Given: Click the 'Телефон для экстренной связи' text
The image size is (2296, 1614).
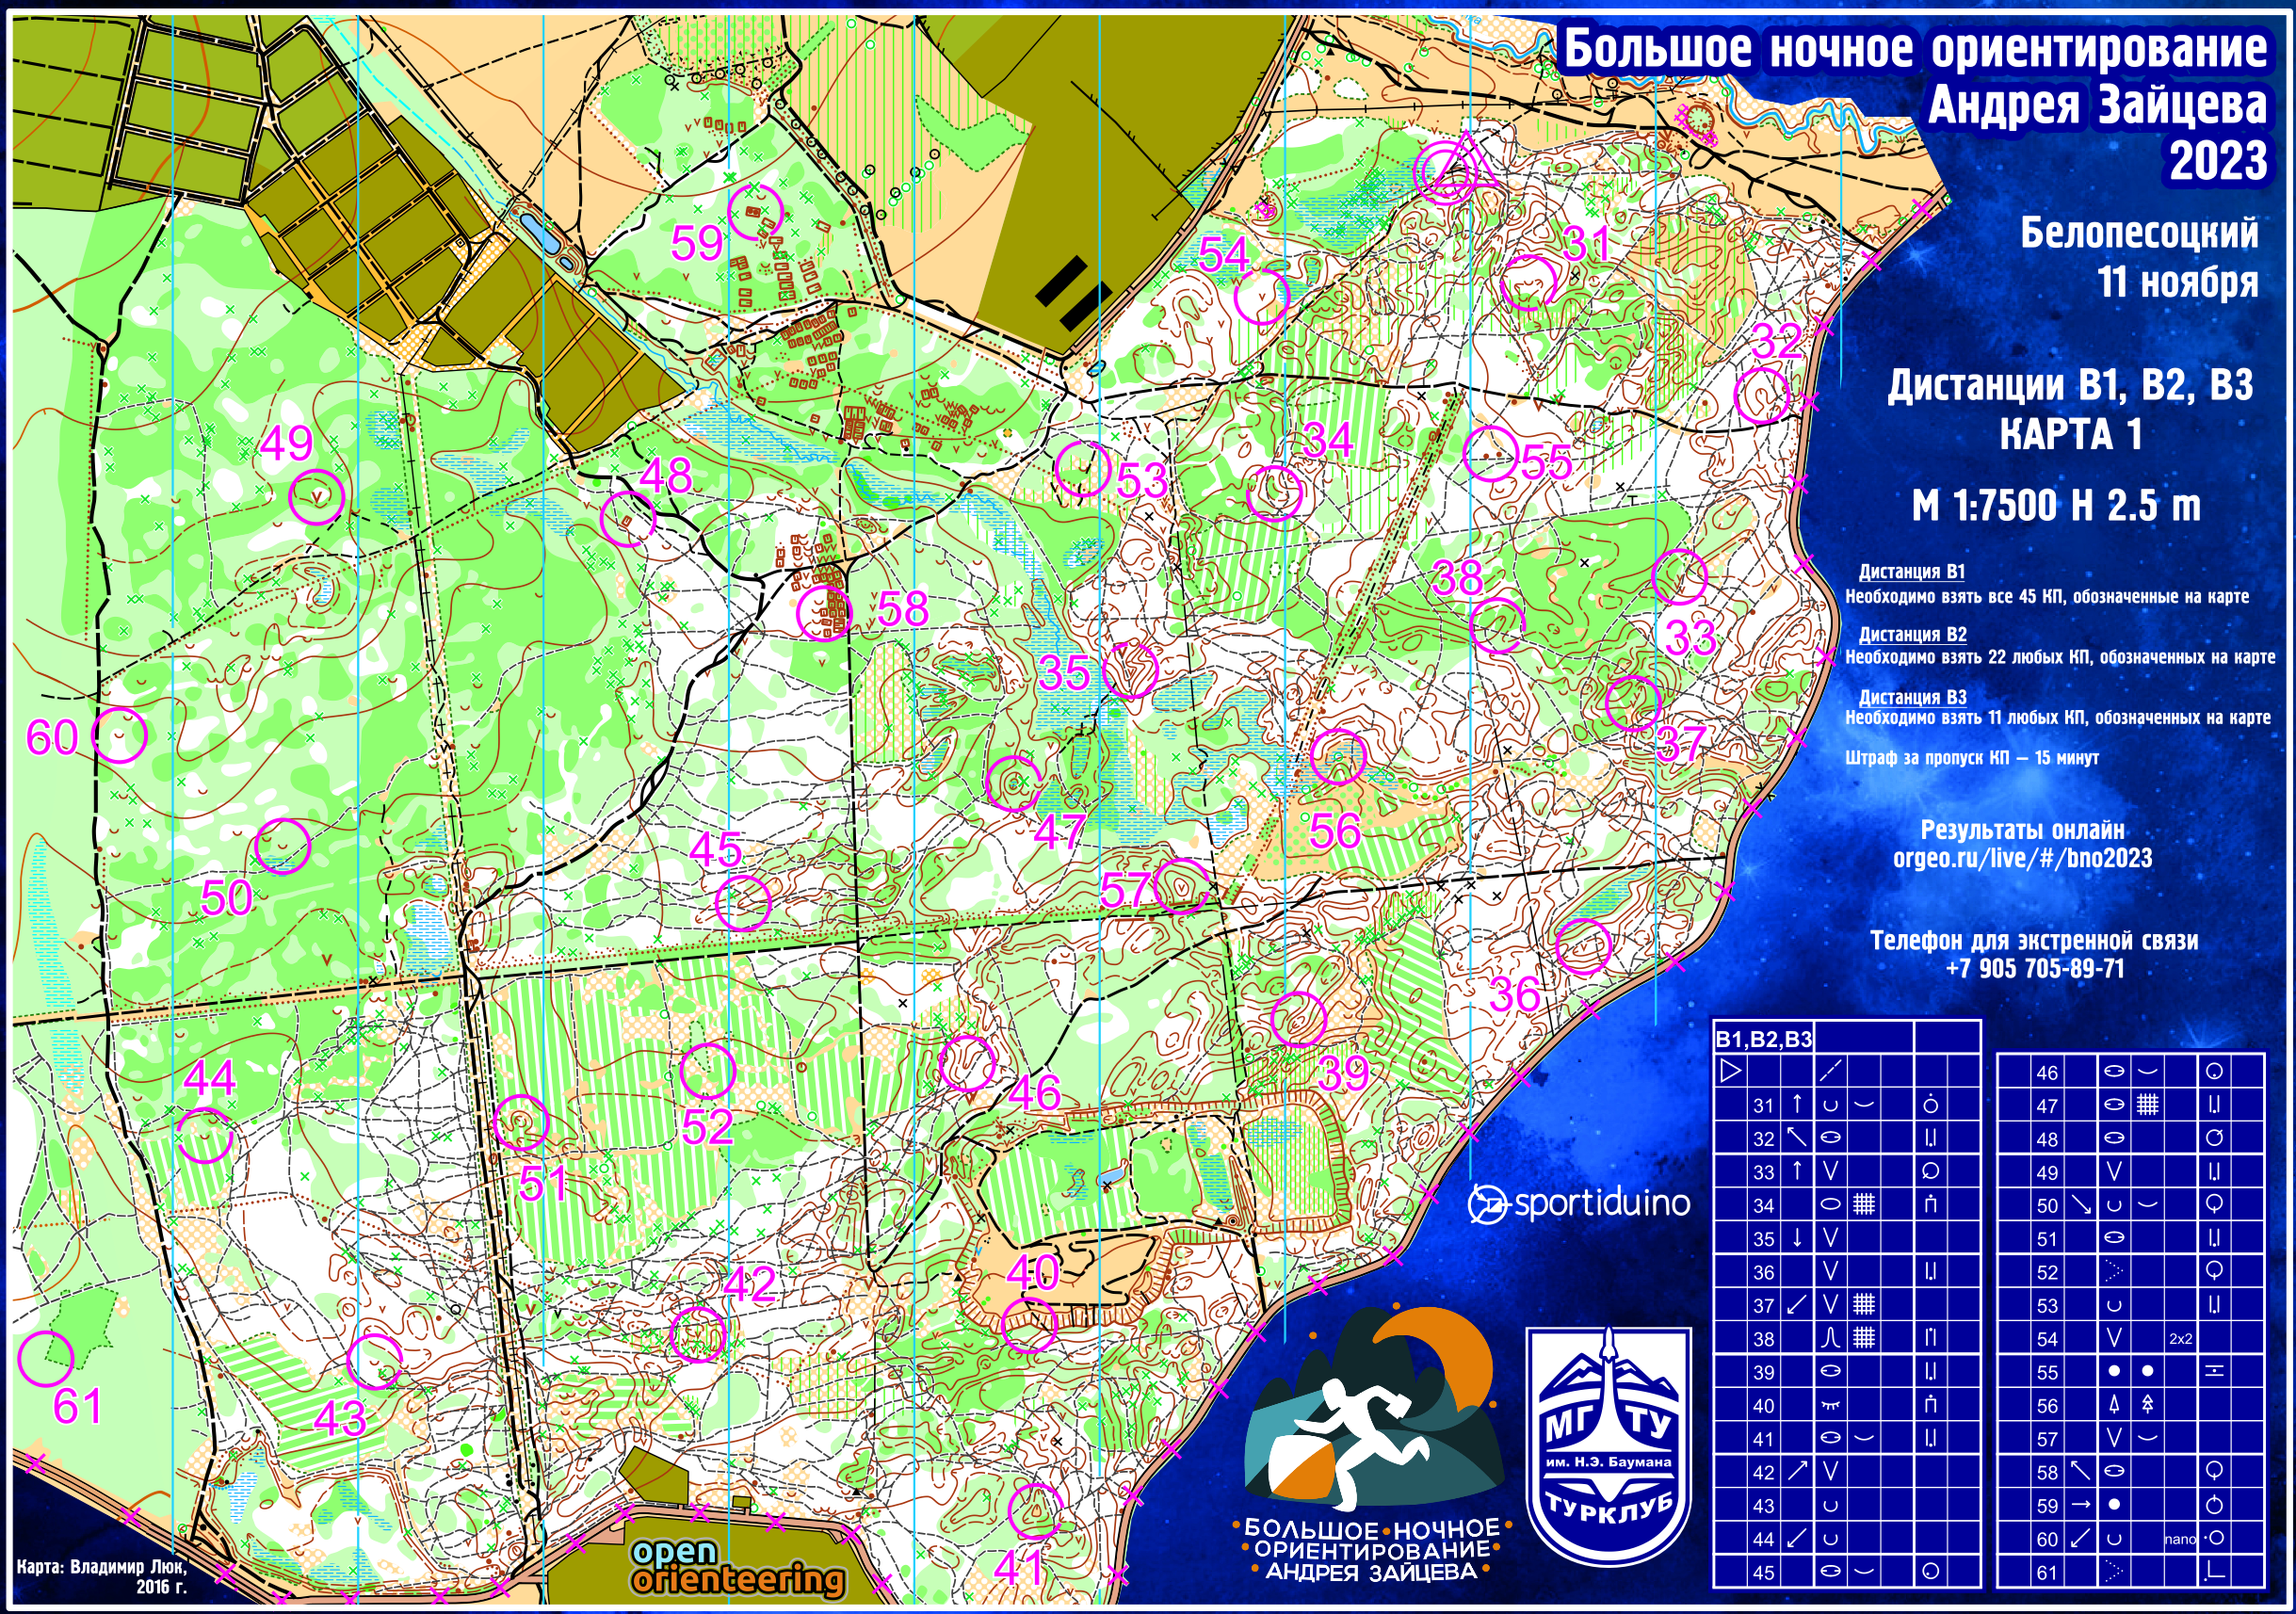Looking at the screenshot, I should coord(2034,940).
